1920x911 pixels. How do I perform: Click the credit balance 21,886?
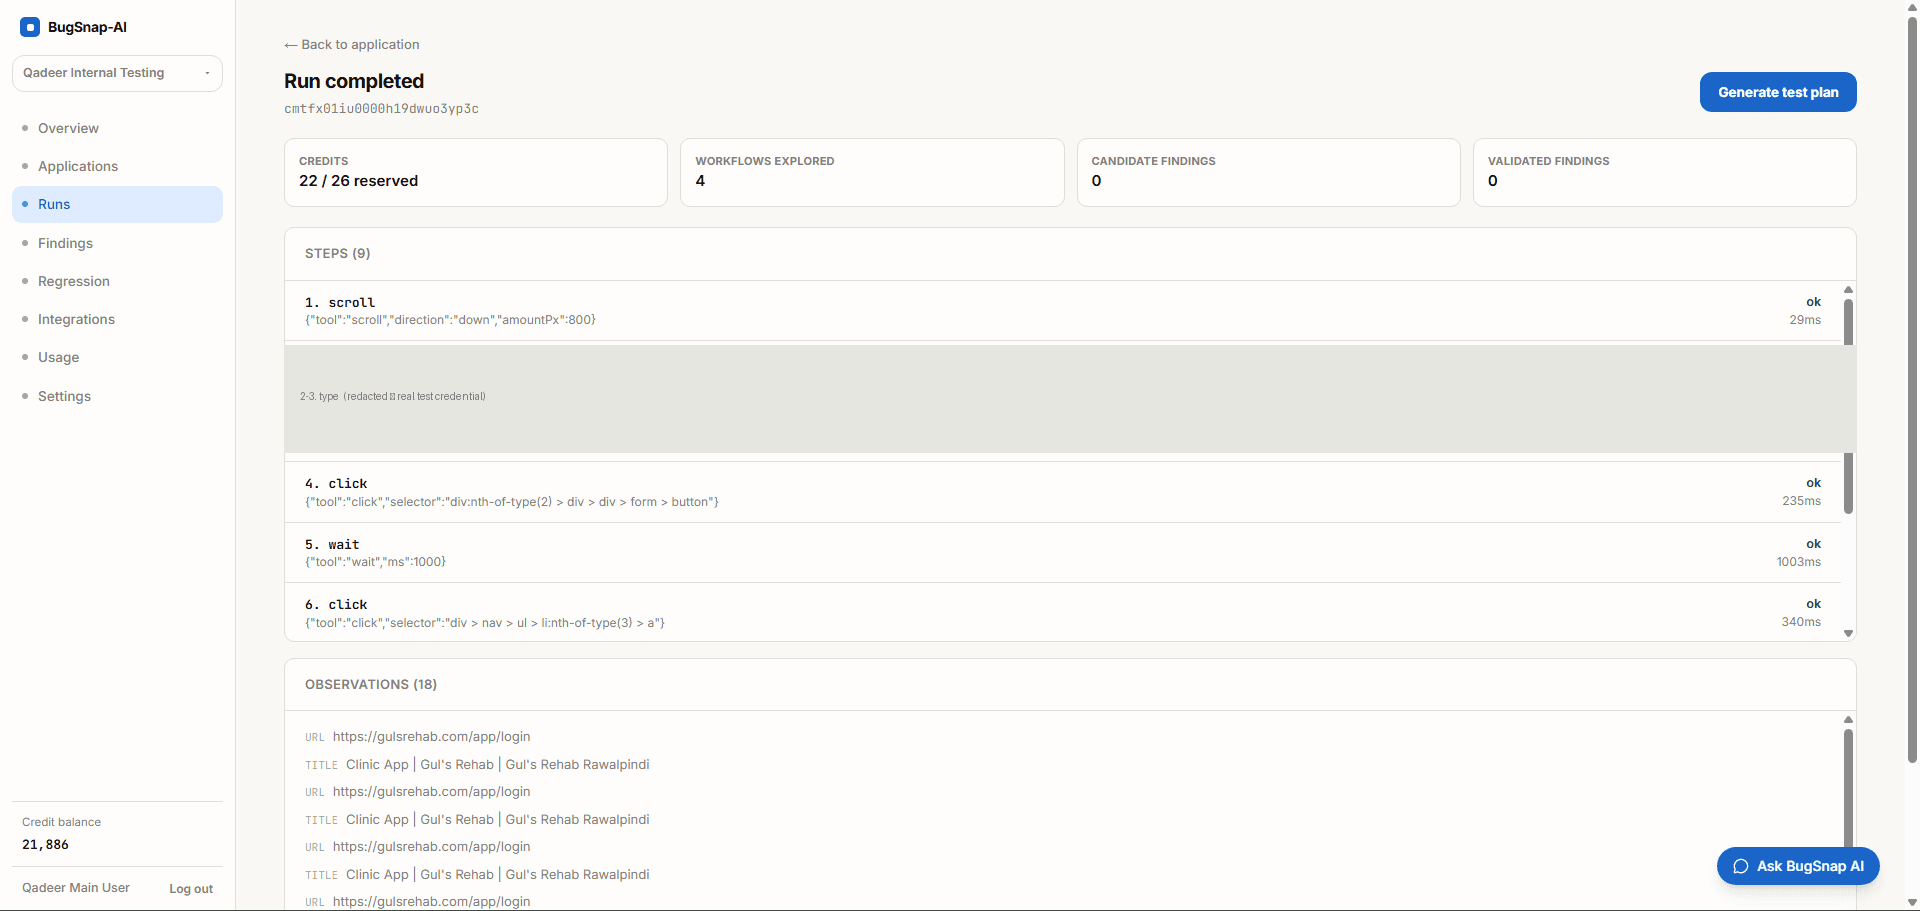click(46, 845)
